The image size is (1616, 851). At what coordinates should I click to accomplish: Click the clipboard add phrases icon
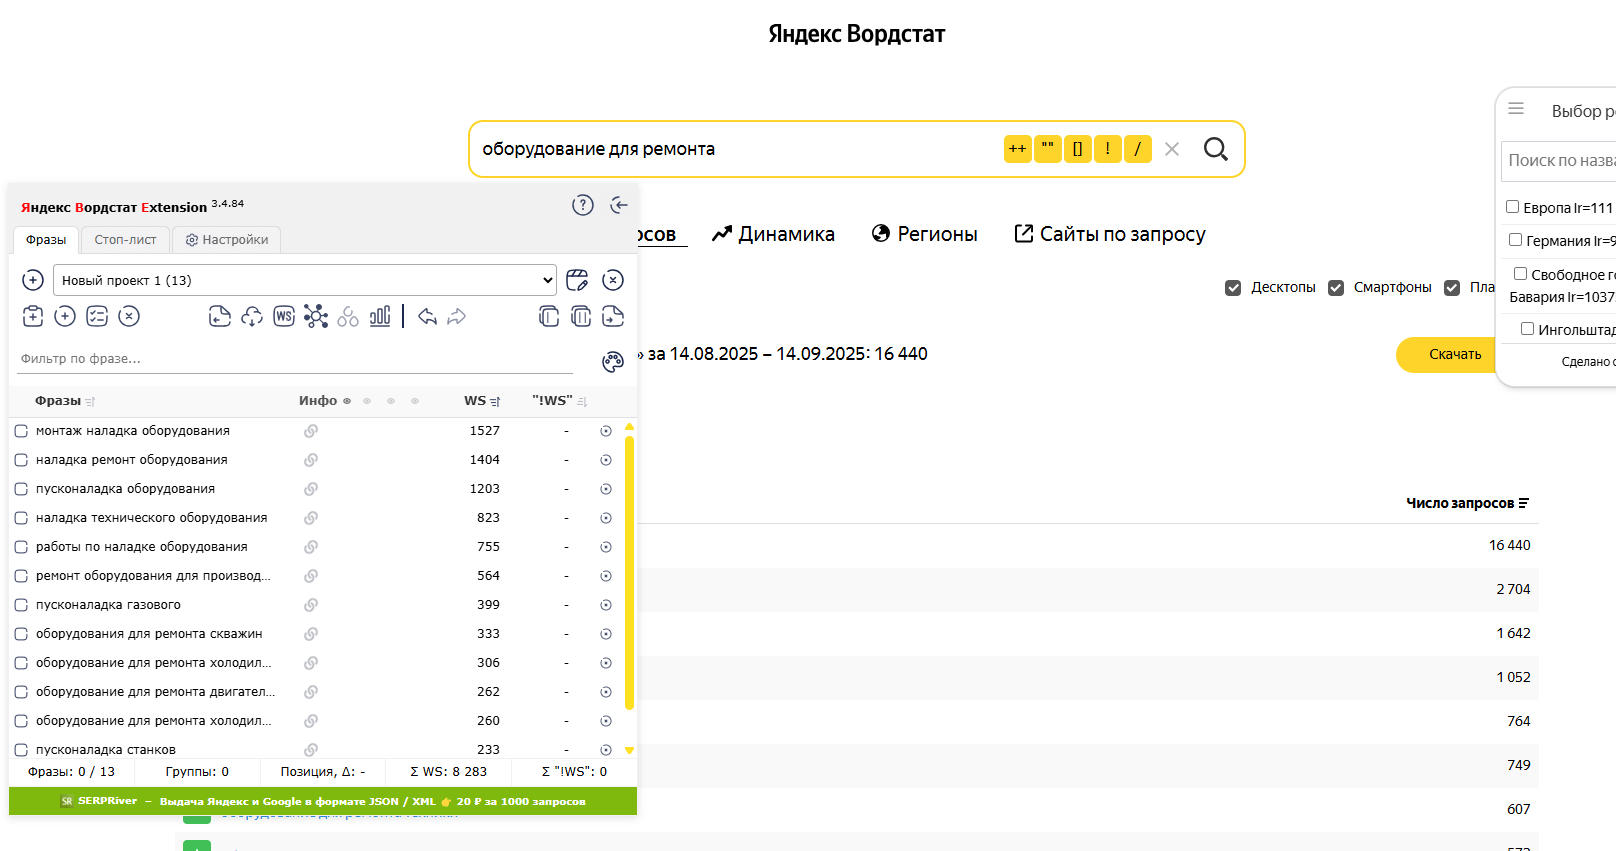pos(33,317)
